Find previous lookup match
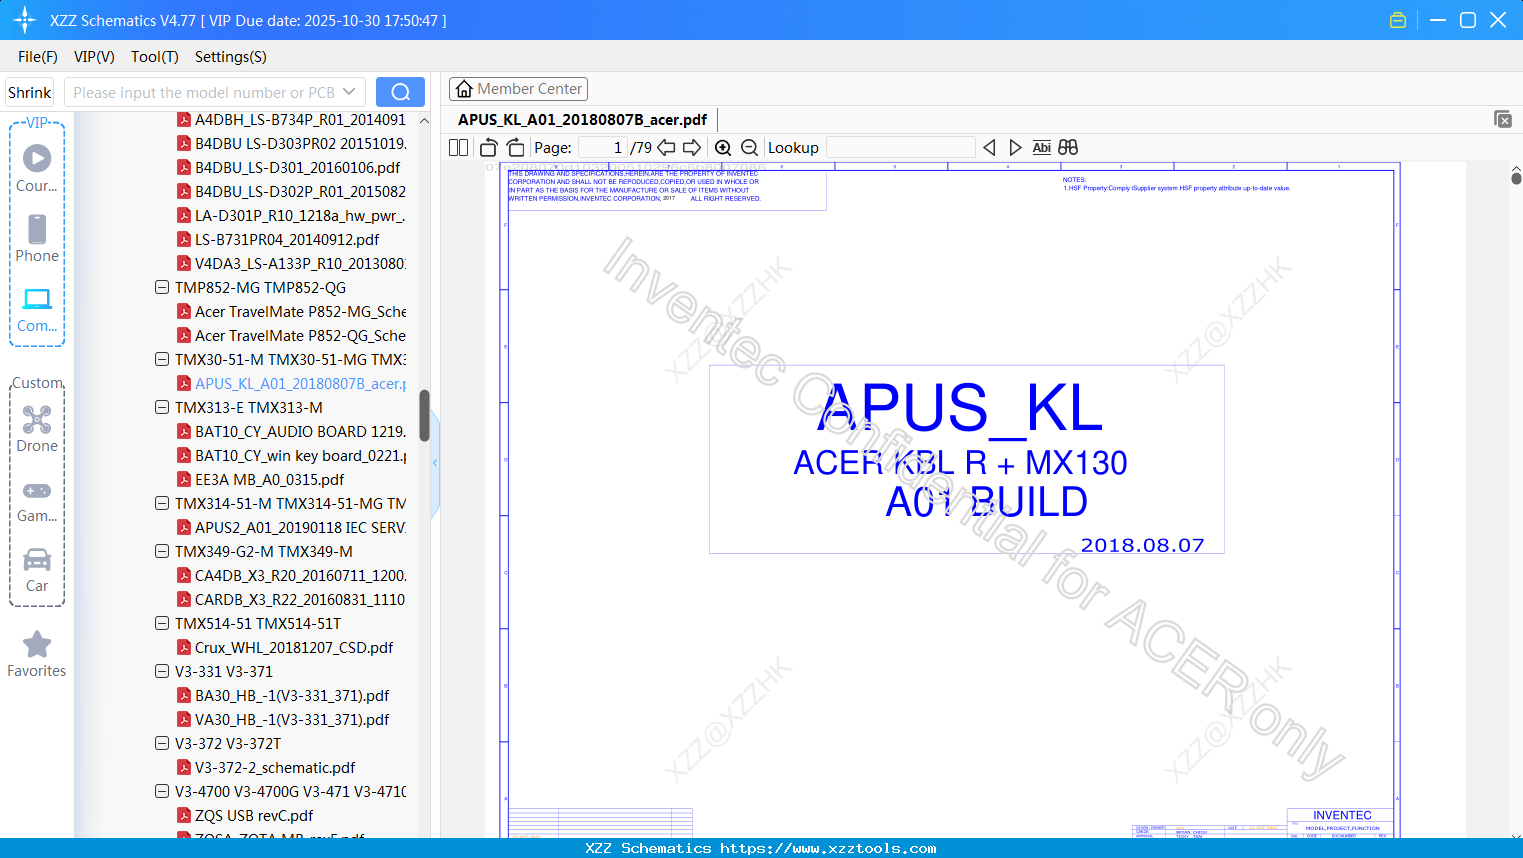The width and height of the screenshot is (1523, 858). pos(989,148)
